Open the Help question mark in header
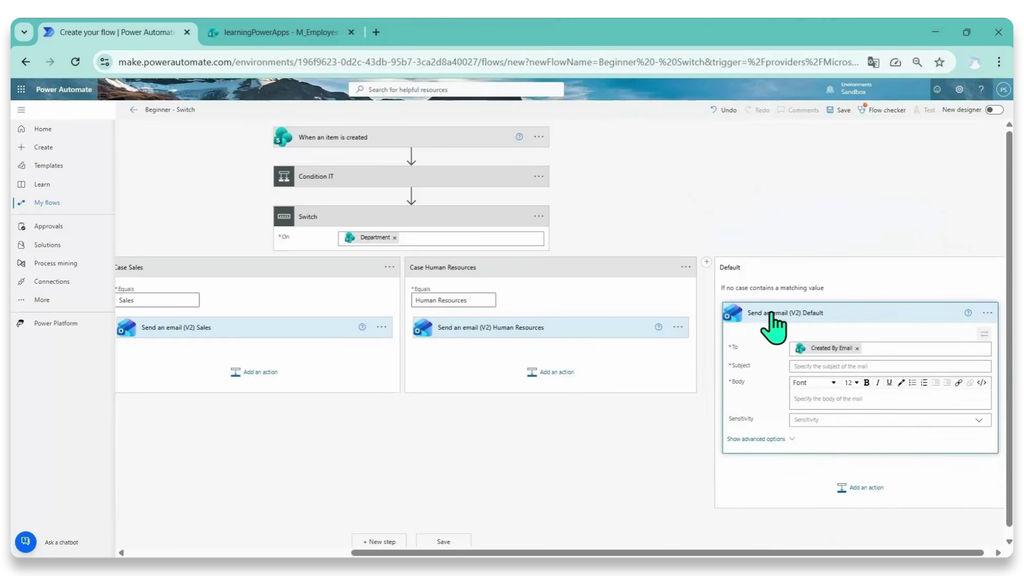The width and height of the screenshot is (1024, 576). click(981, 89)
